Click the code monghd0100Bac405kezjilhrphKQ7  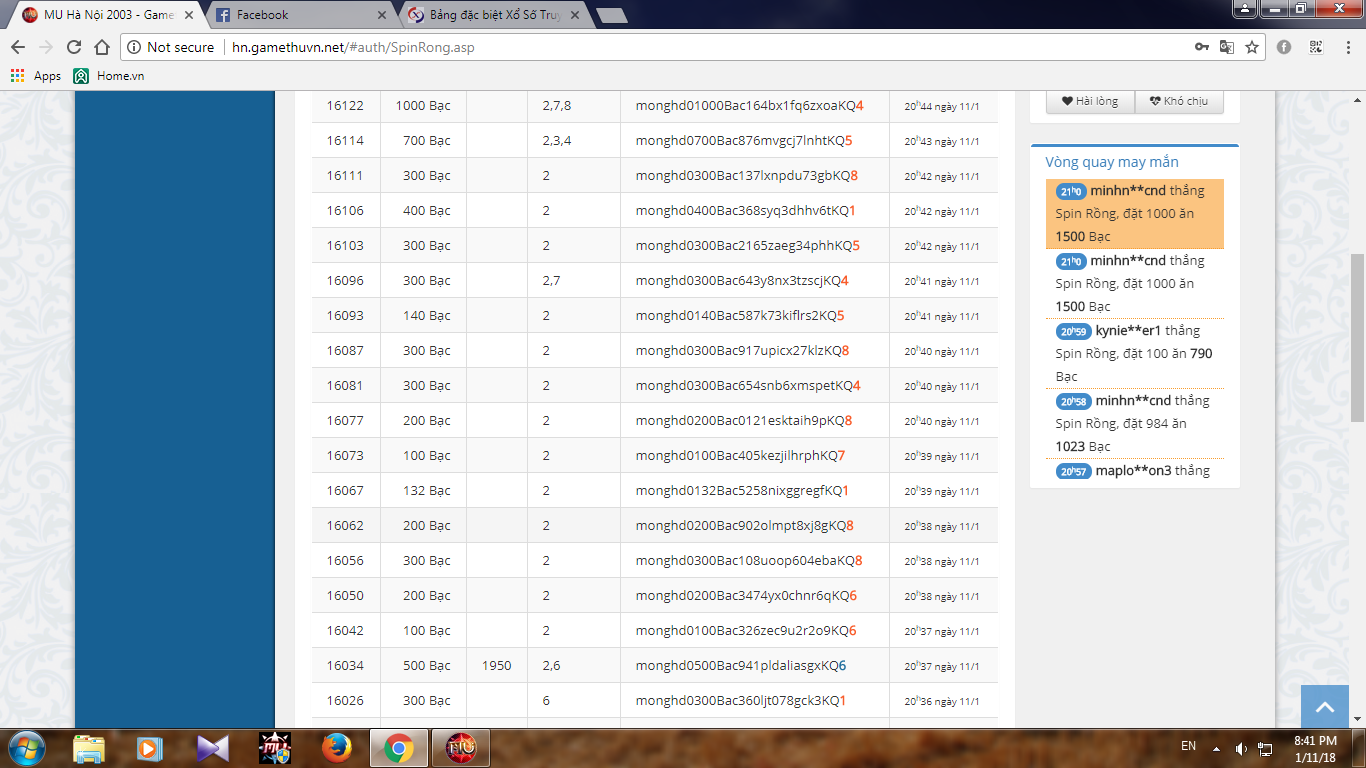click(740, 455)
